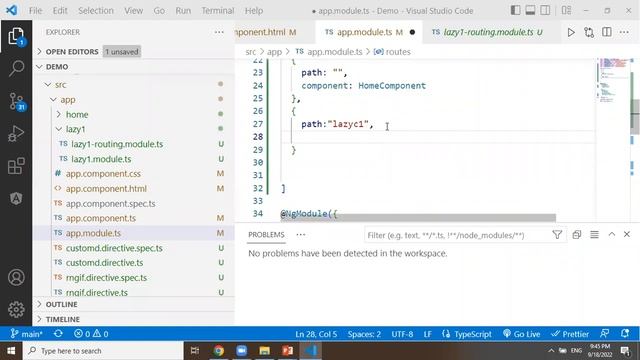
Task: Open editor more actions ellipsis
Action: (x=624, y=32)
